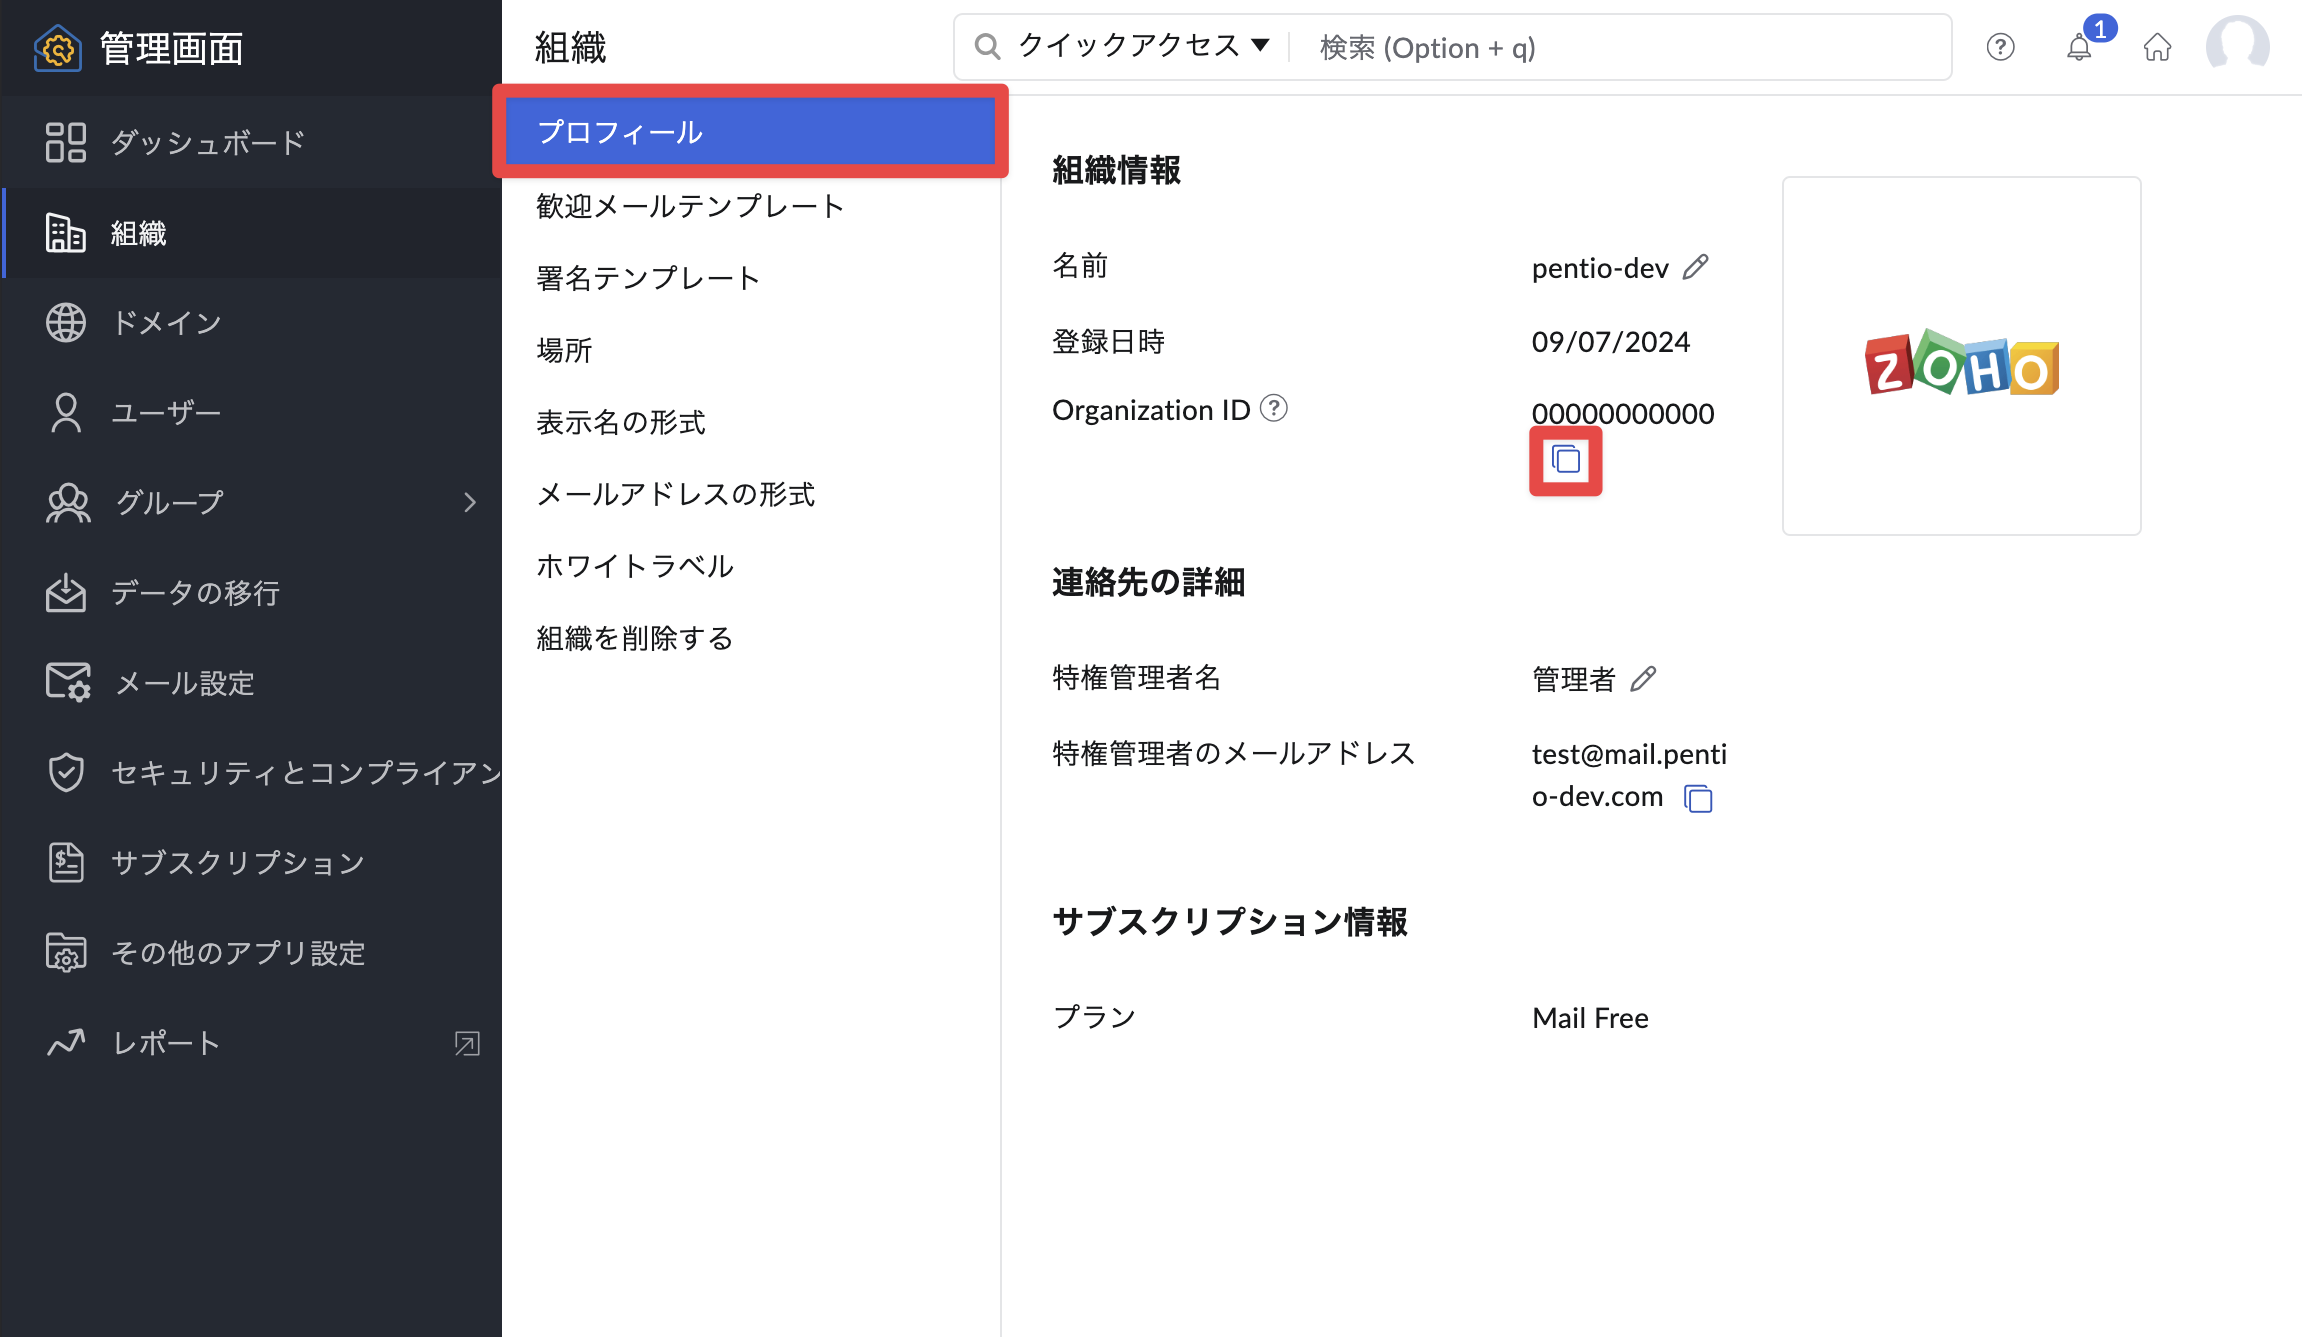
Task: Click the security shield icon
Action: (x=66, y=772)
